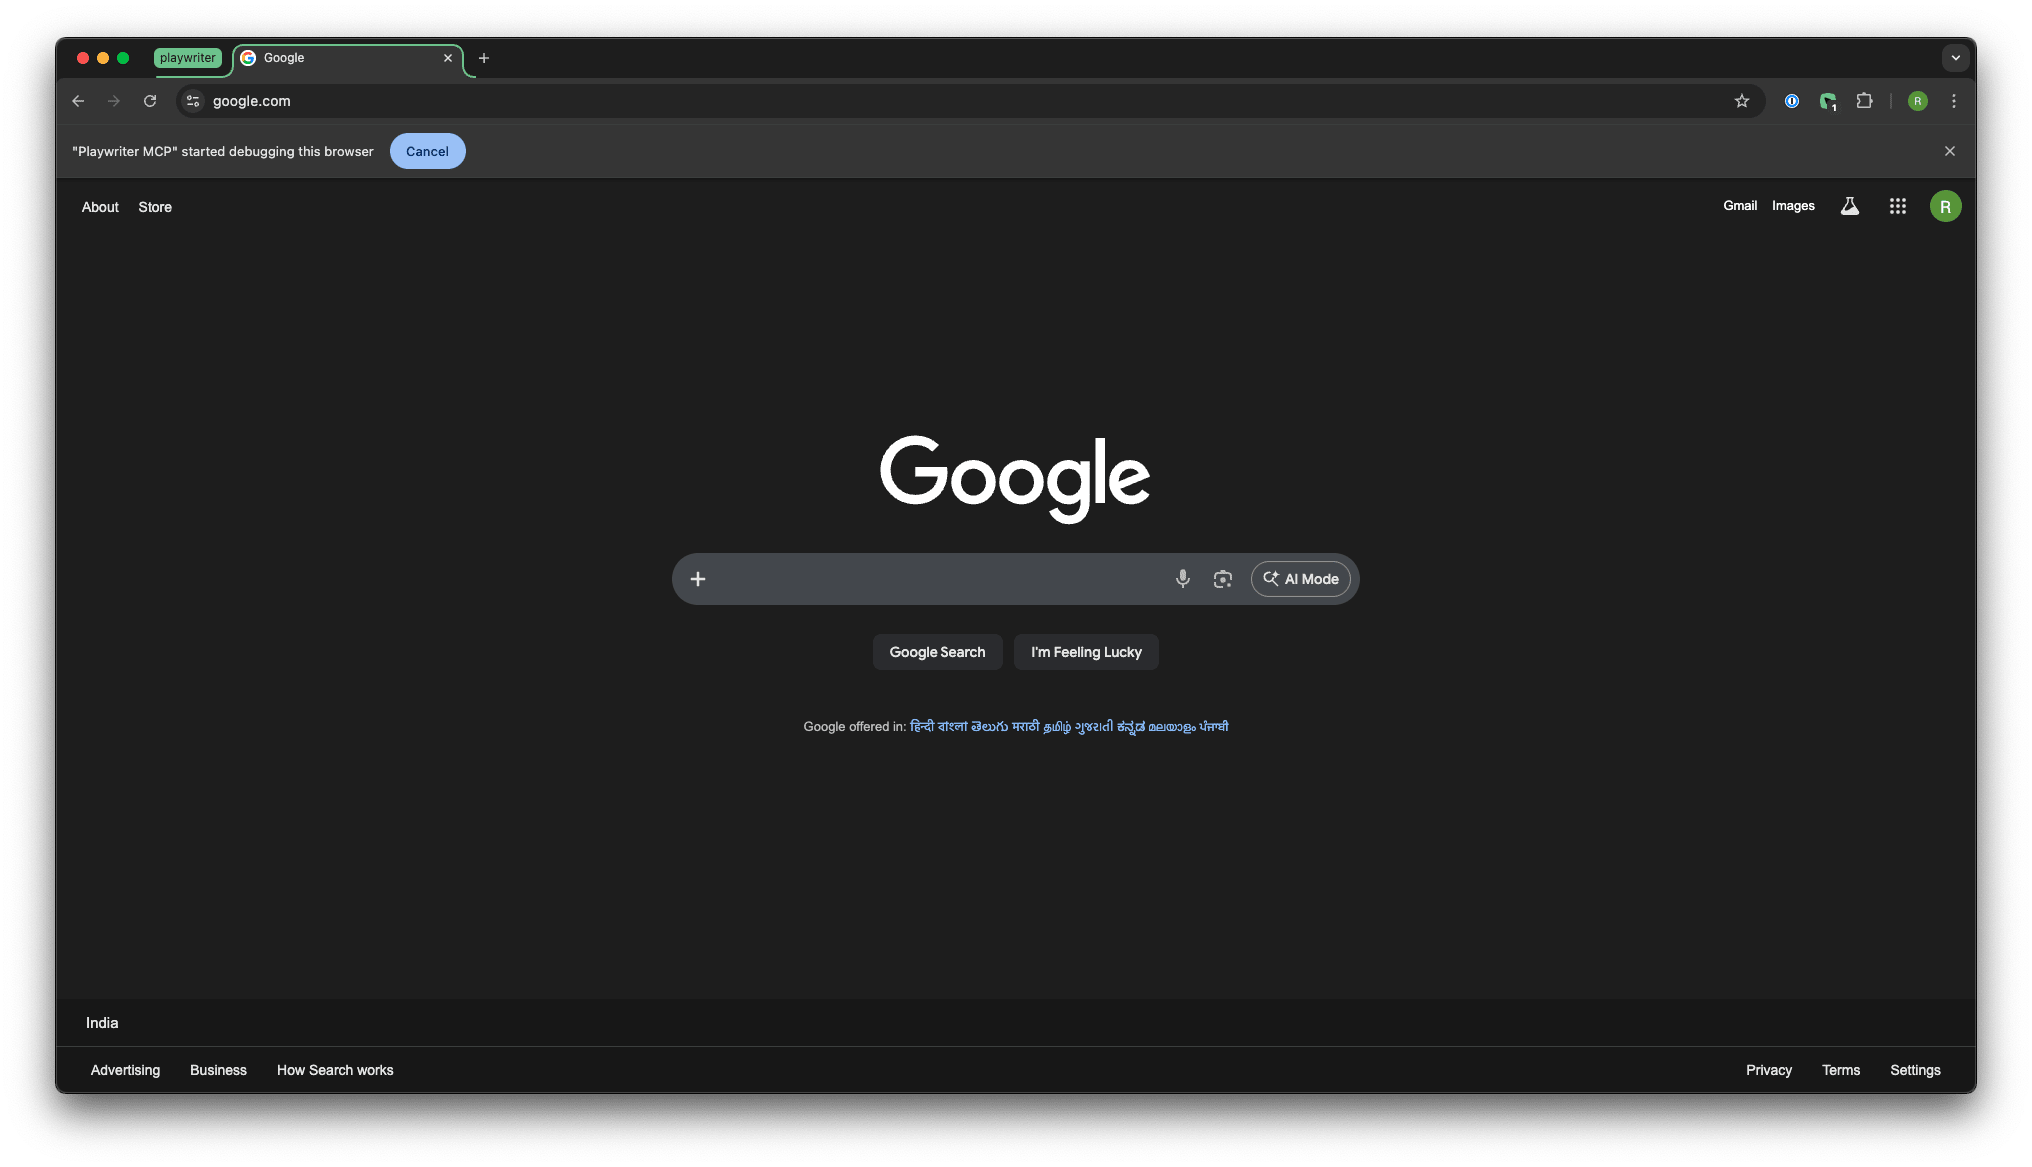Open the Extensions puzzle icon
2032x1167 pixels.
pos(1864,101)
